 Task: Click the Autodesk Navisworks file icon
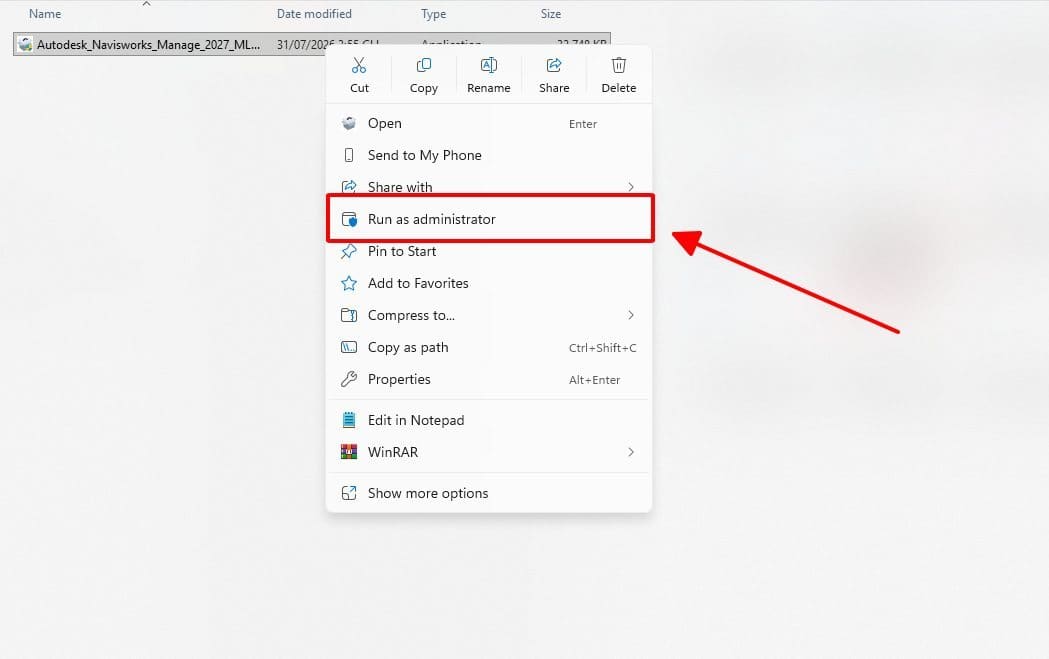[x=25, y=44]
